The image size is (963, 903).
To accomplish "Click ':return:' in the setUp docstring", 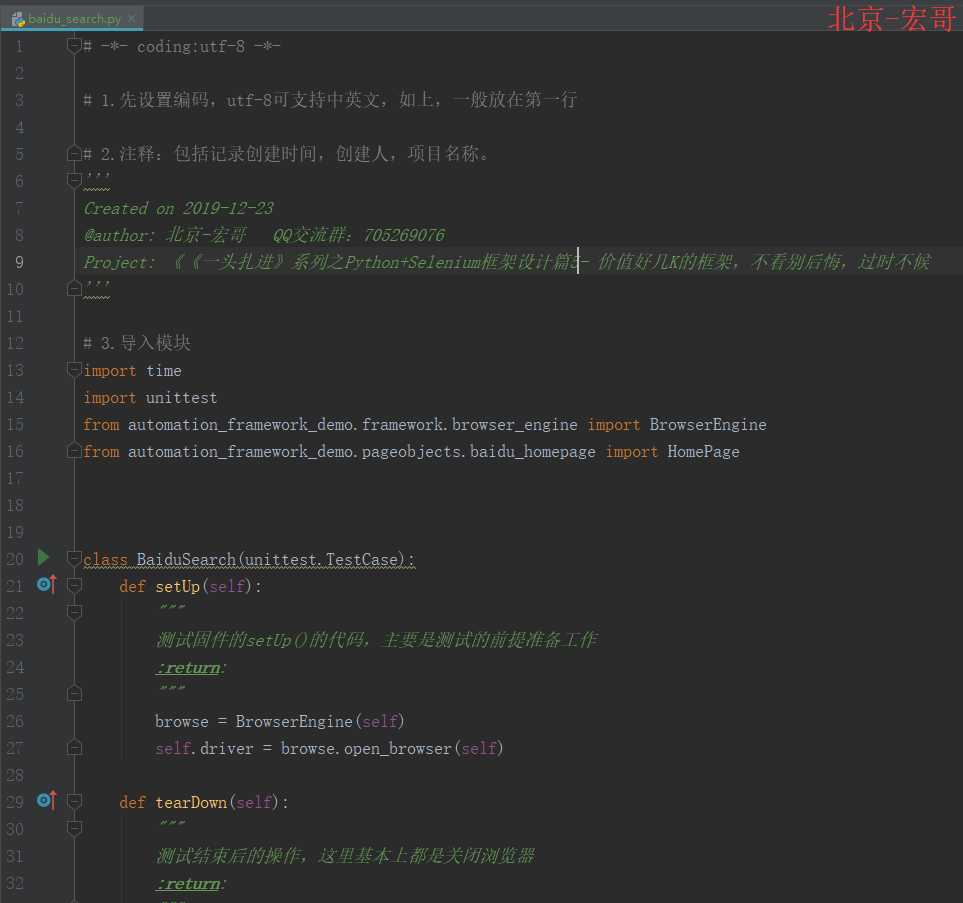I will click(191, 668).
